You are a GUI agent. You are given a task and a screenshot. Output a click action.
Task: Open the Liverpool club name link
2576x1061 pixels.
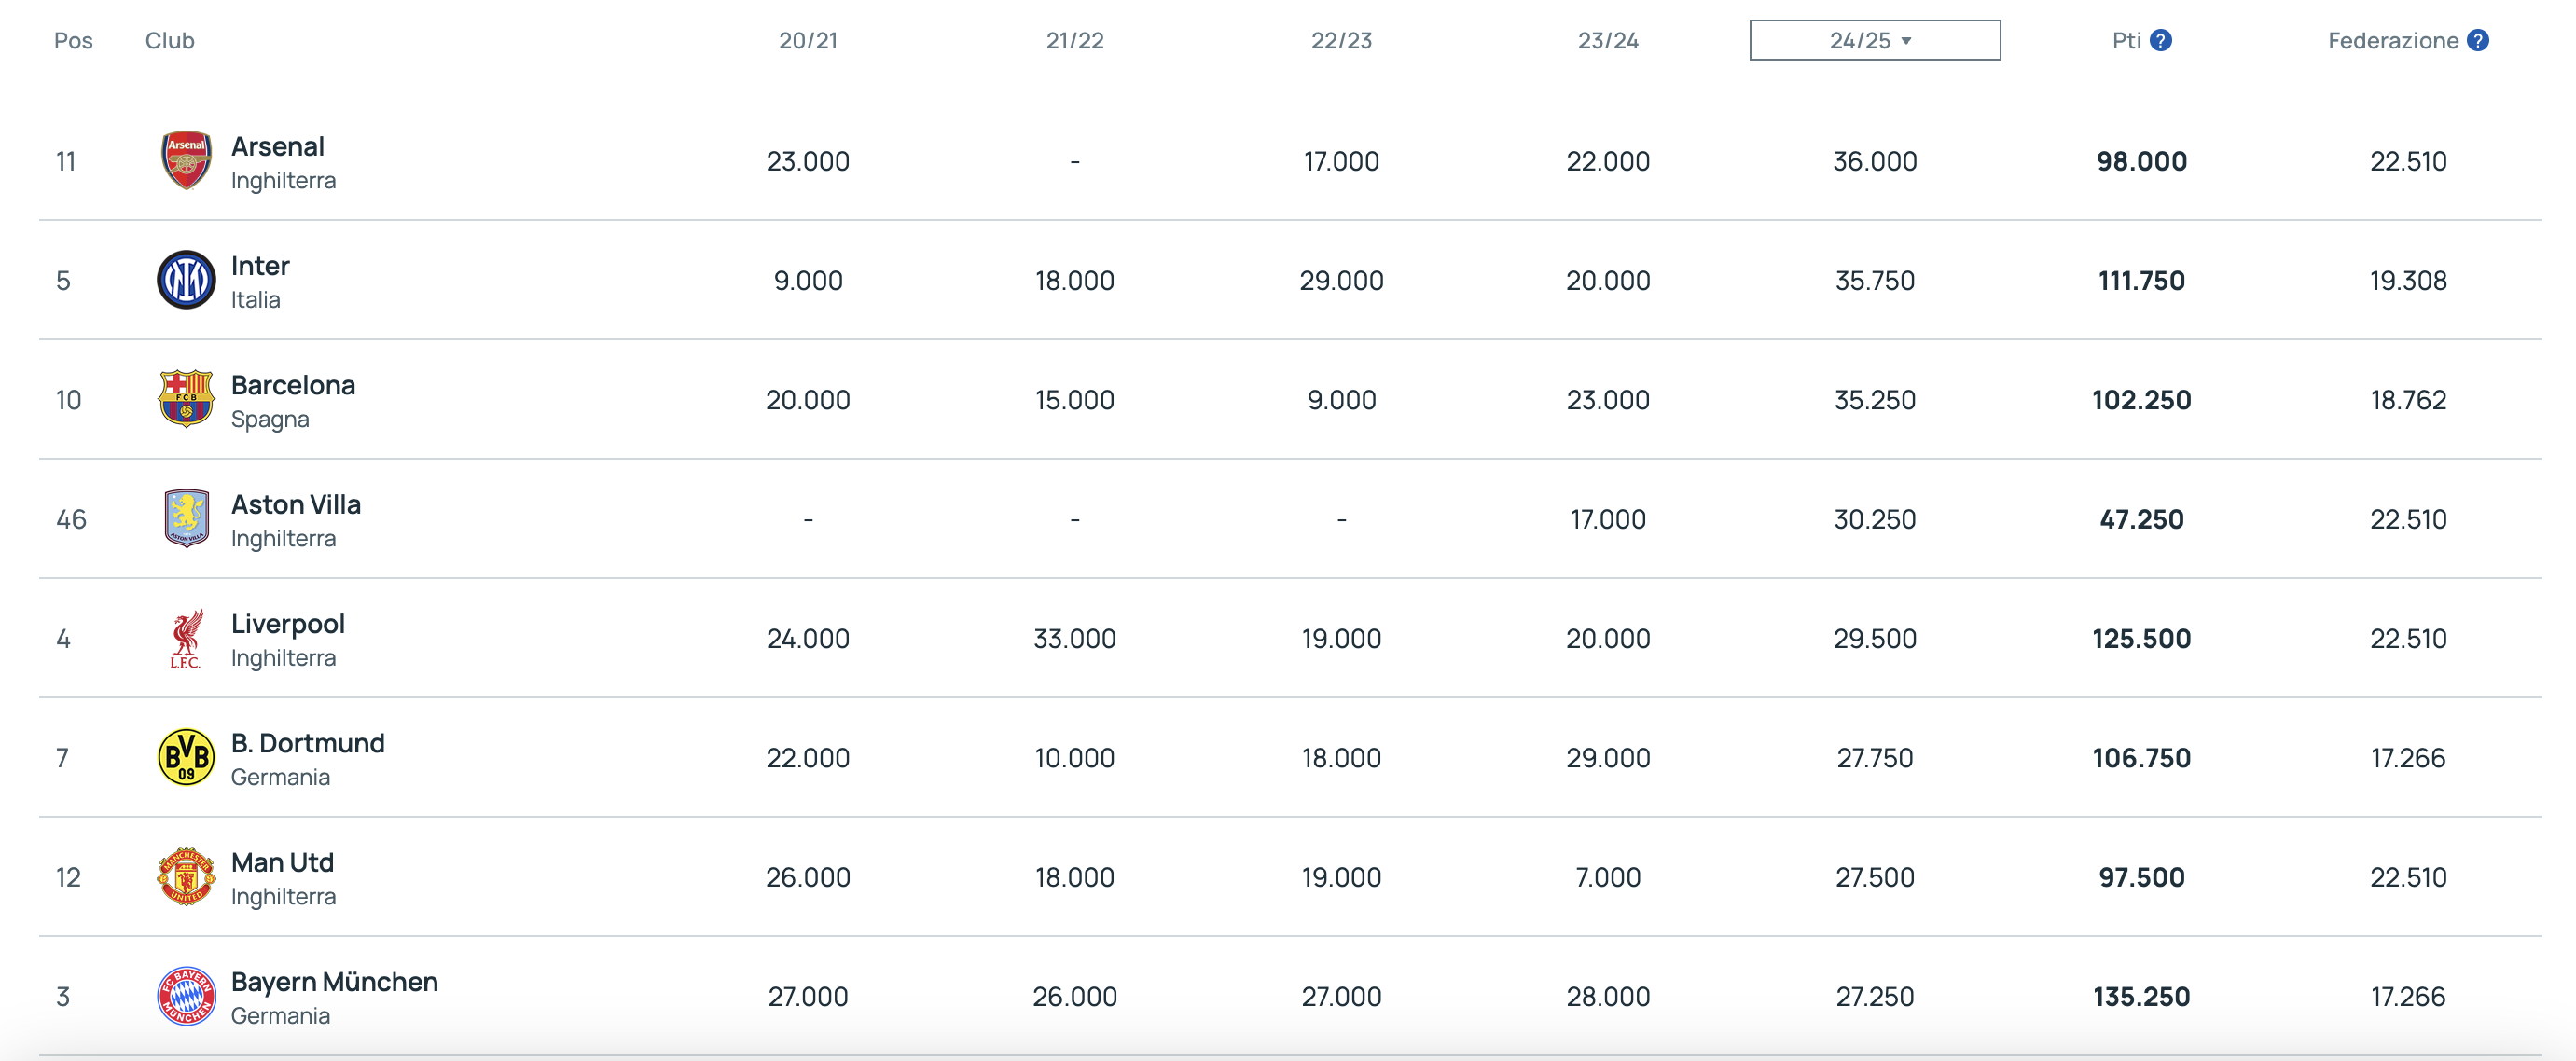point(288,624)
